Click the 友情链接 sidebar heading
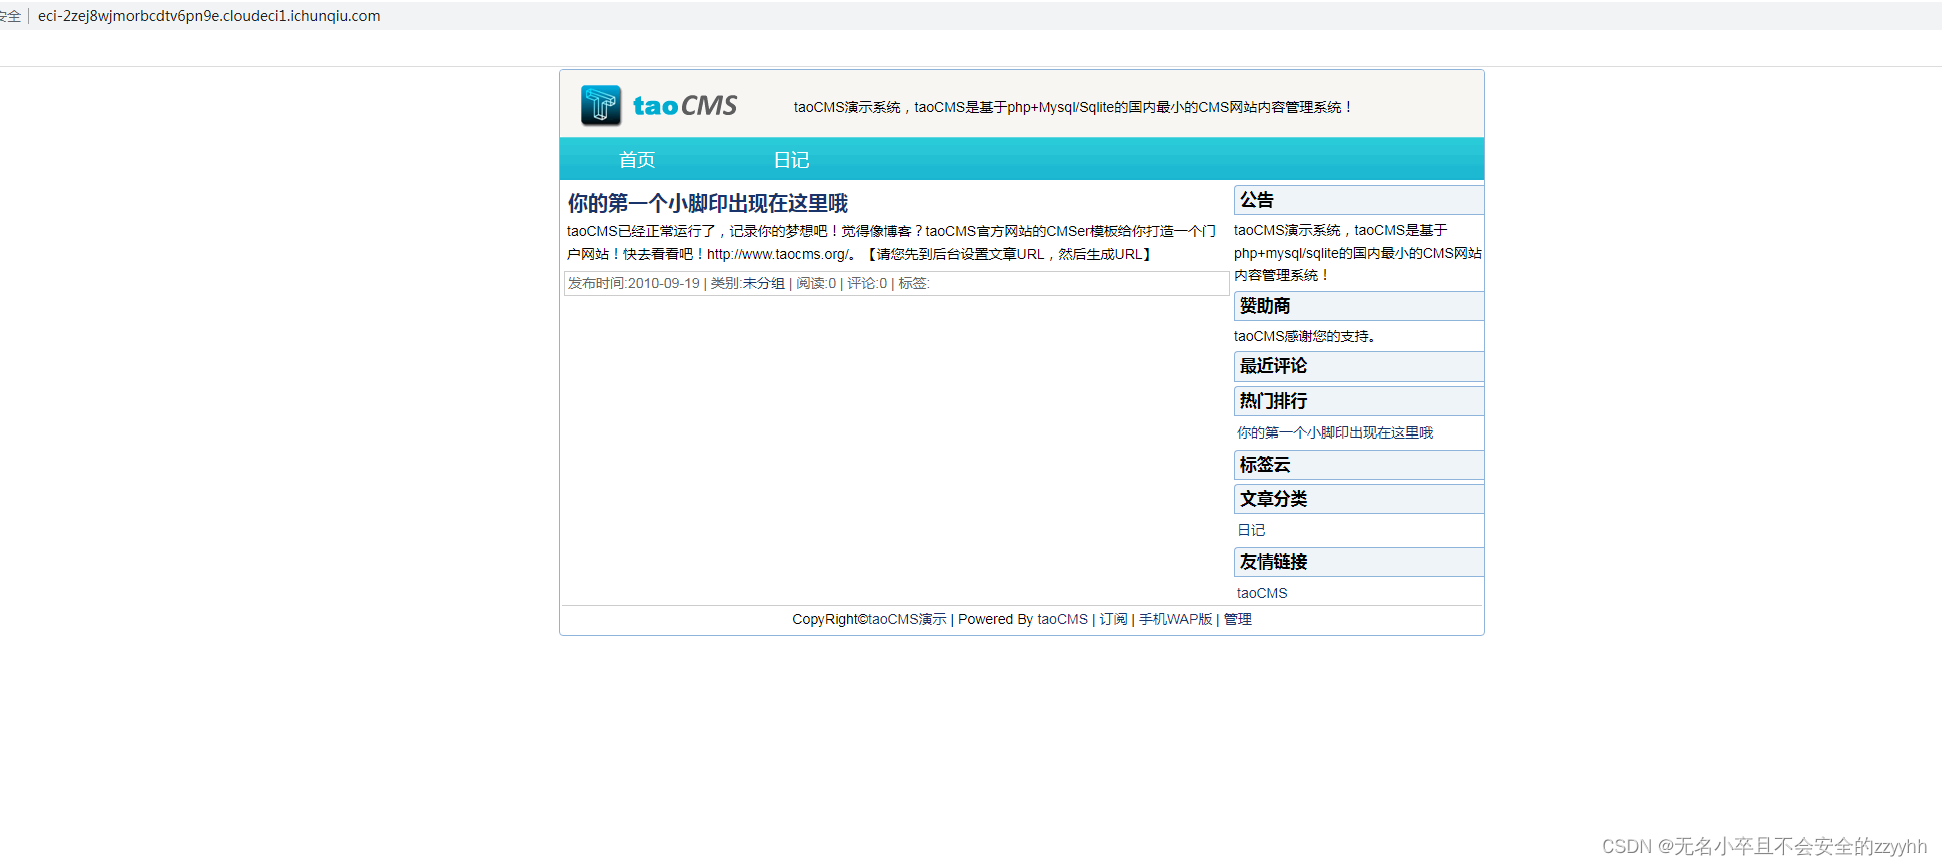The height and width of the screenshot is (866, 1942). click(1359, 562)
